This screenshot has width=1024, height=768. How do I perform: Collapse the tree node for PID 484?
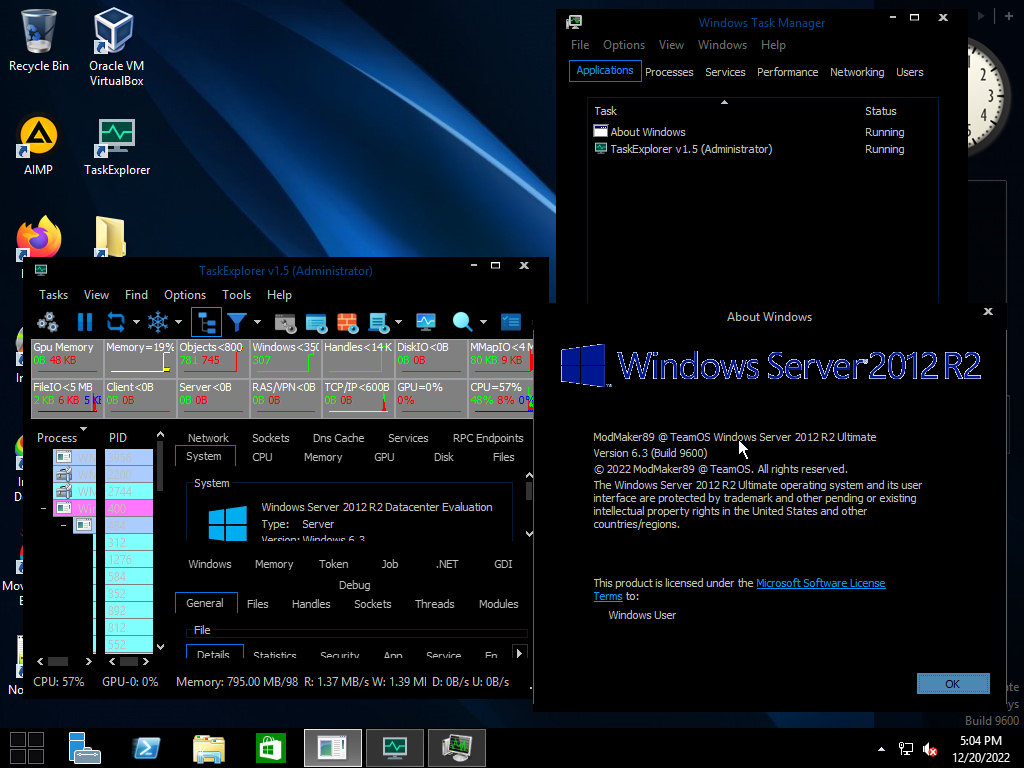[63, 525]
